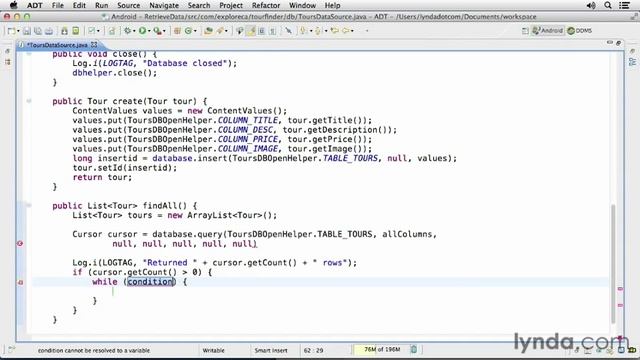Toggle the Show Whitespace Characters icon
Viewport: 640px width, 360px height.
[273, 31]
